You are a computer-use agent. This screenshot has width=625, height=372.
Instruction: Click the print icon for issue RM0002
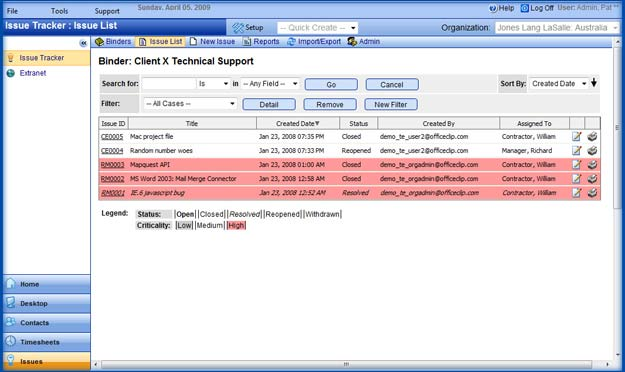(x=592, y=179)
